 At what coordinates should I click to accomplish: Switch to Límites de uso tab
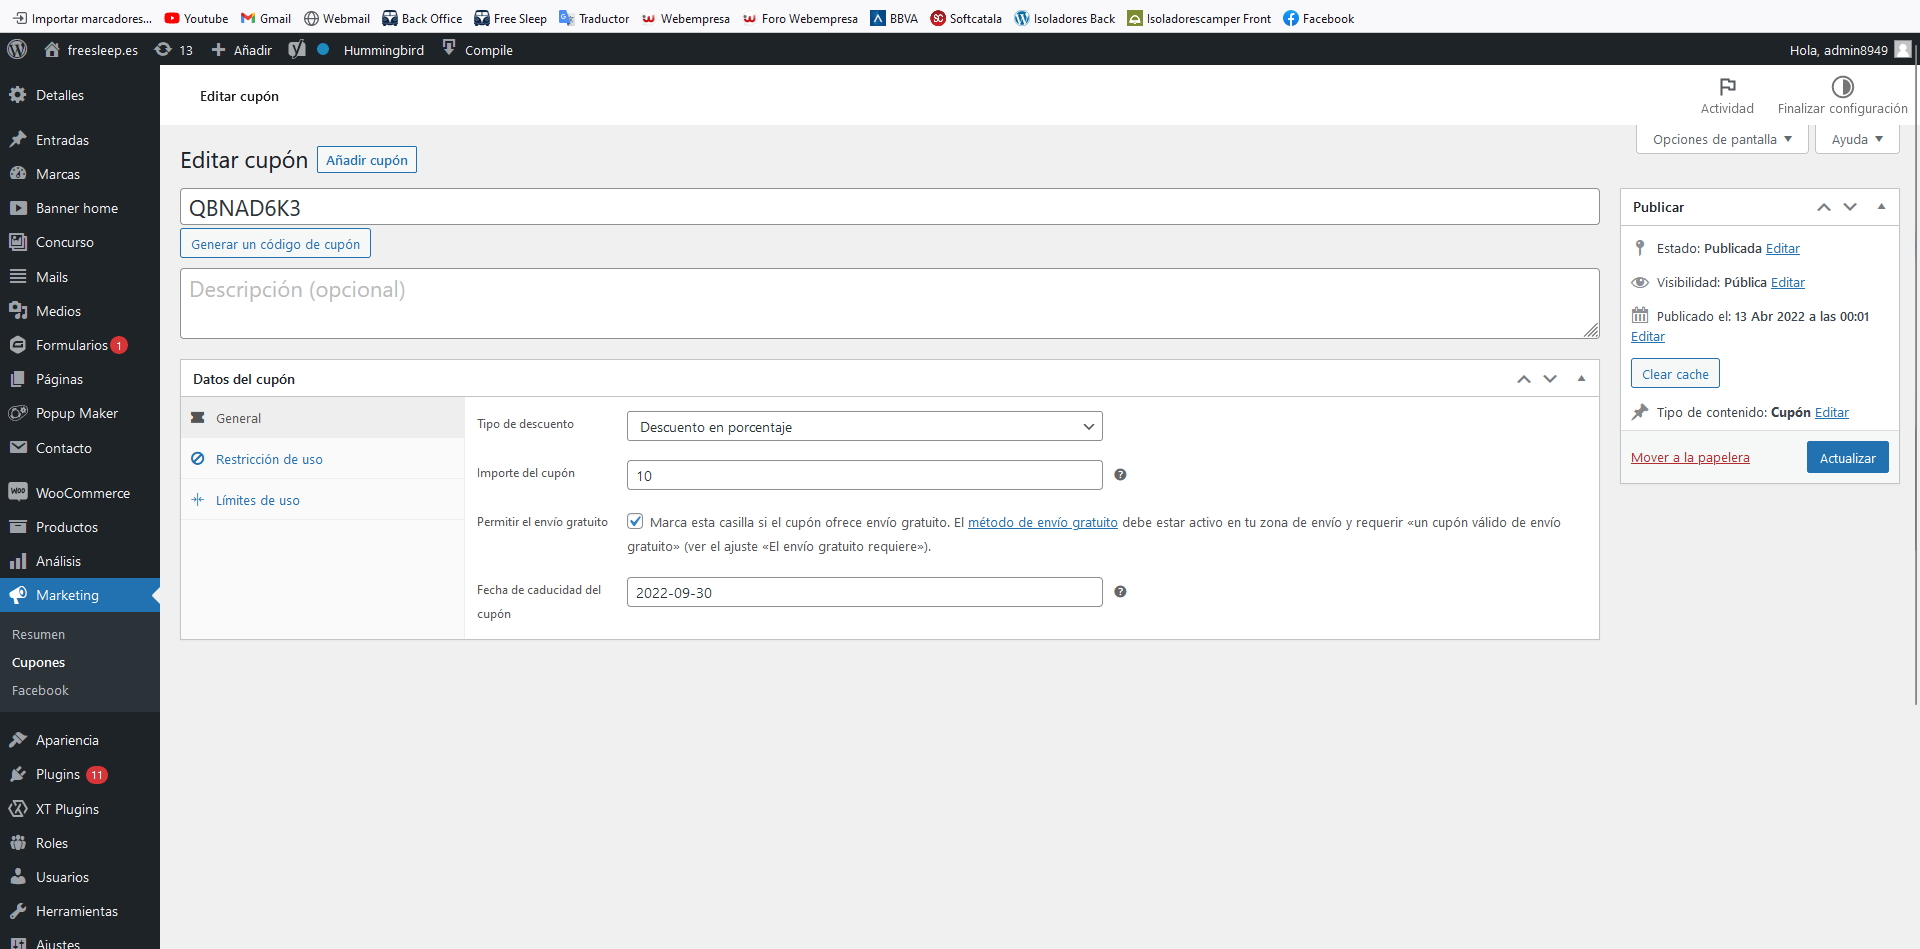(x=323, y=500)
